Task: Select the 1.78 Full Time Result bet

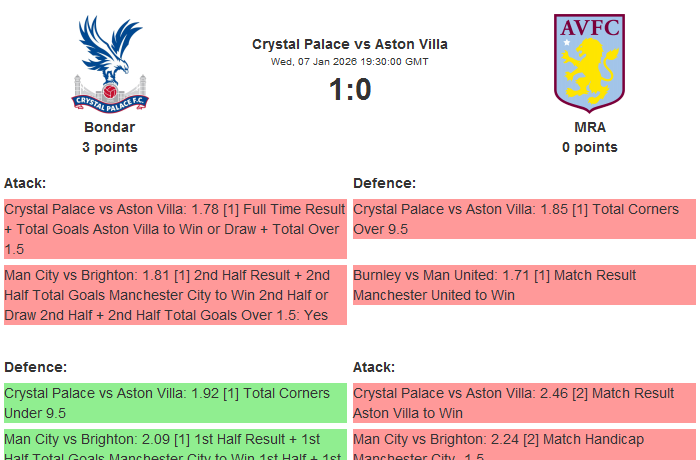Action: pyautogui.click(x=175, y=229)
